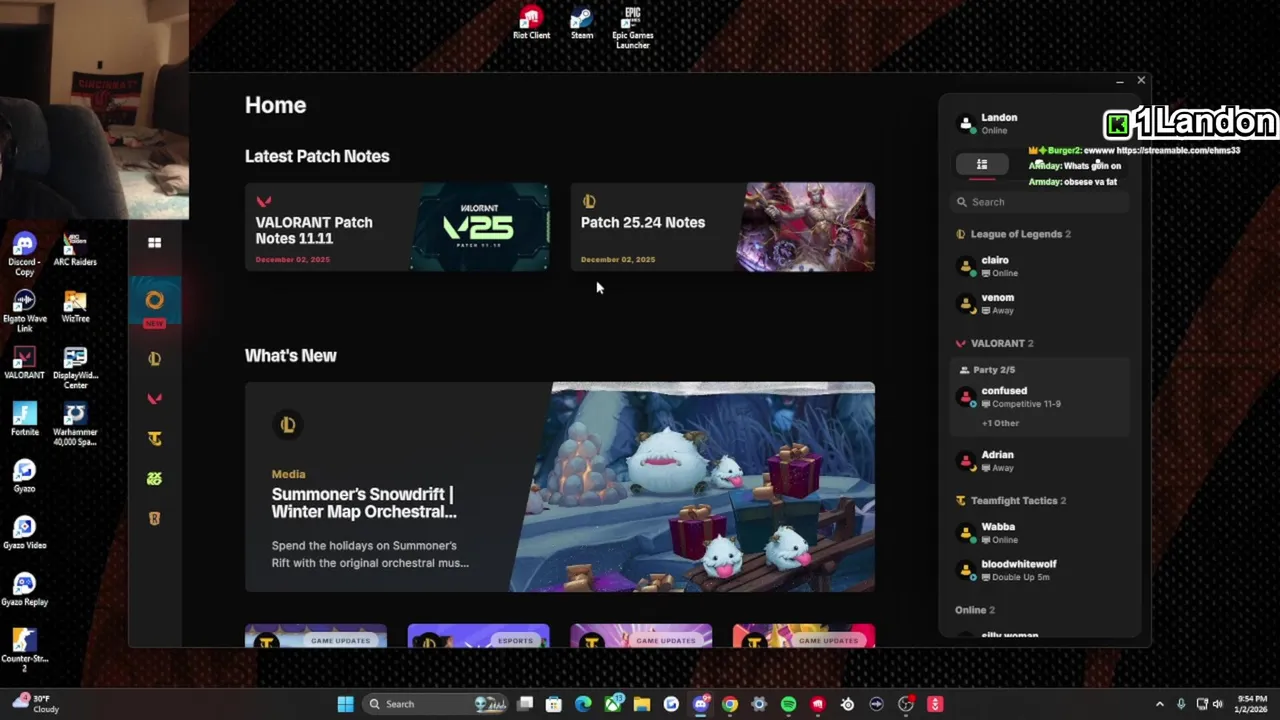Select friend Wabba in the friends list
The image size is (1280, 720).
(1040, 533)
